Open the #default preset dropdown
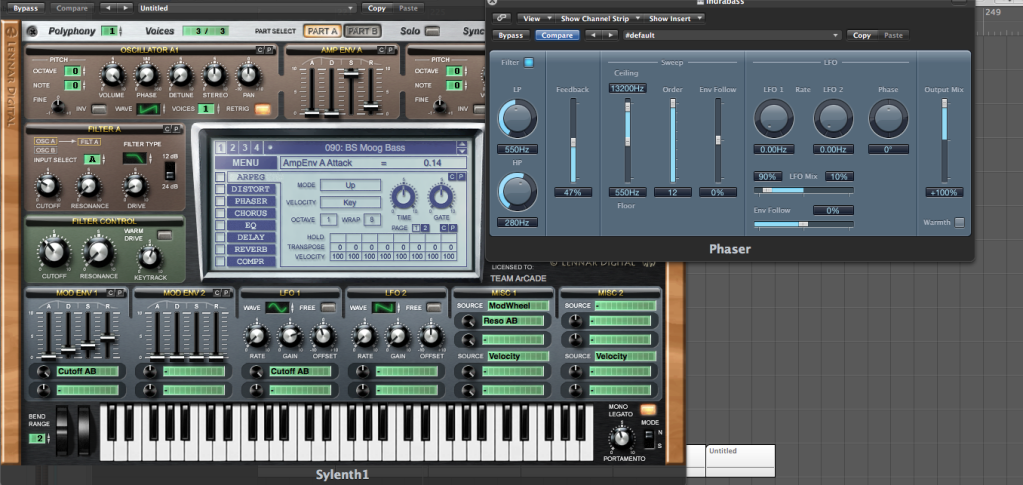The width and height of the screenshot is (1023, 485). tap(731, 35)
